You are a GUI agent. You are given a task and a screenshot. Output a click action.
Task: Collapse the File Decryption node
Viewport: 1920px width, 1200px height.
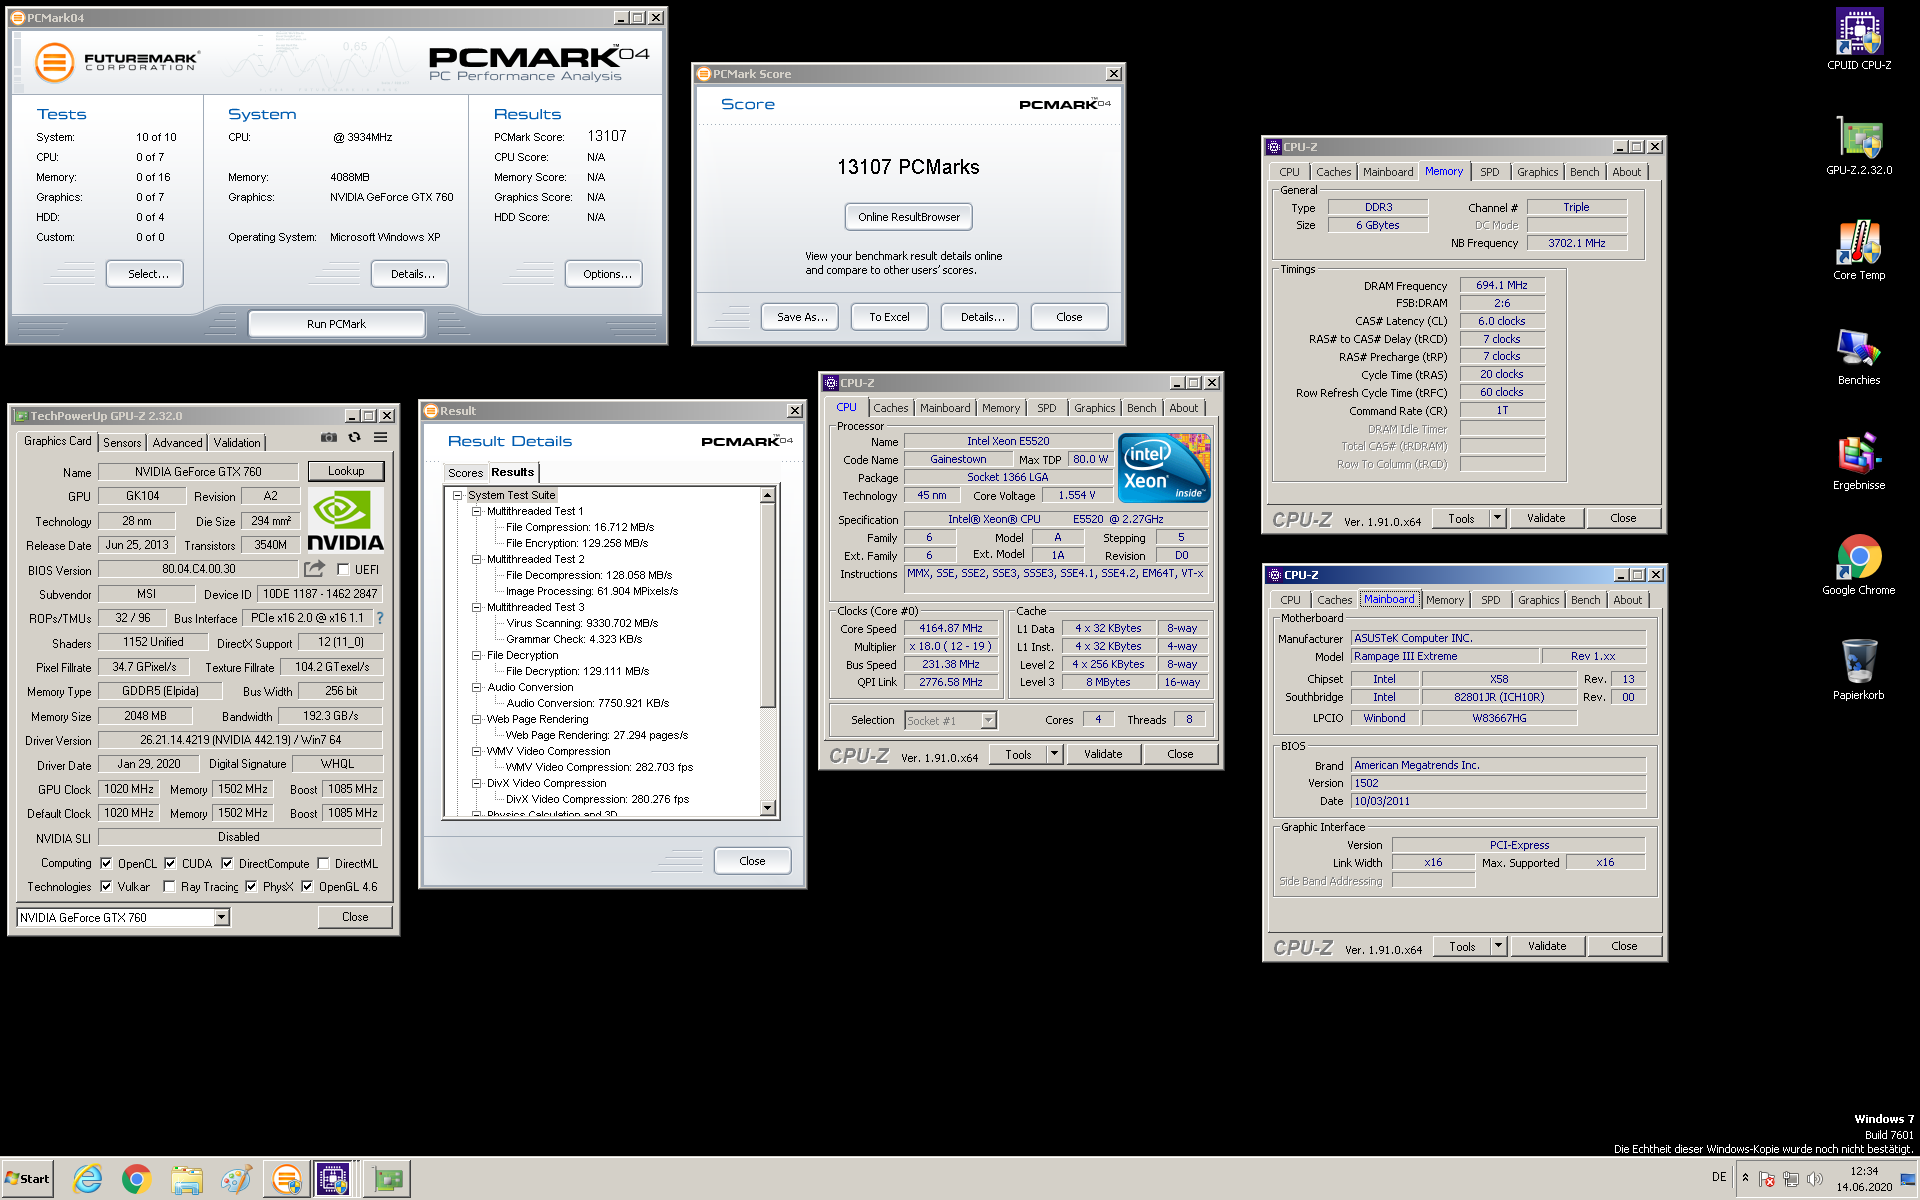[477, 656]
